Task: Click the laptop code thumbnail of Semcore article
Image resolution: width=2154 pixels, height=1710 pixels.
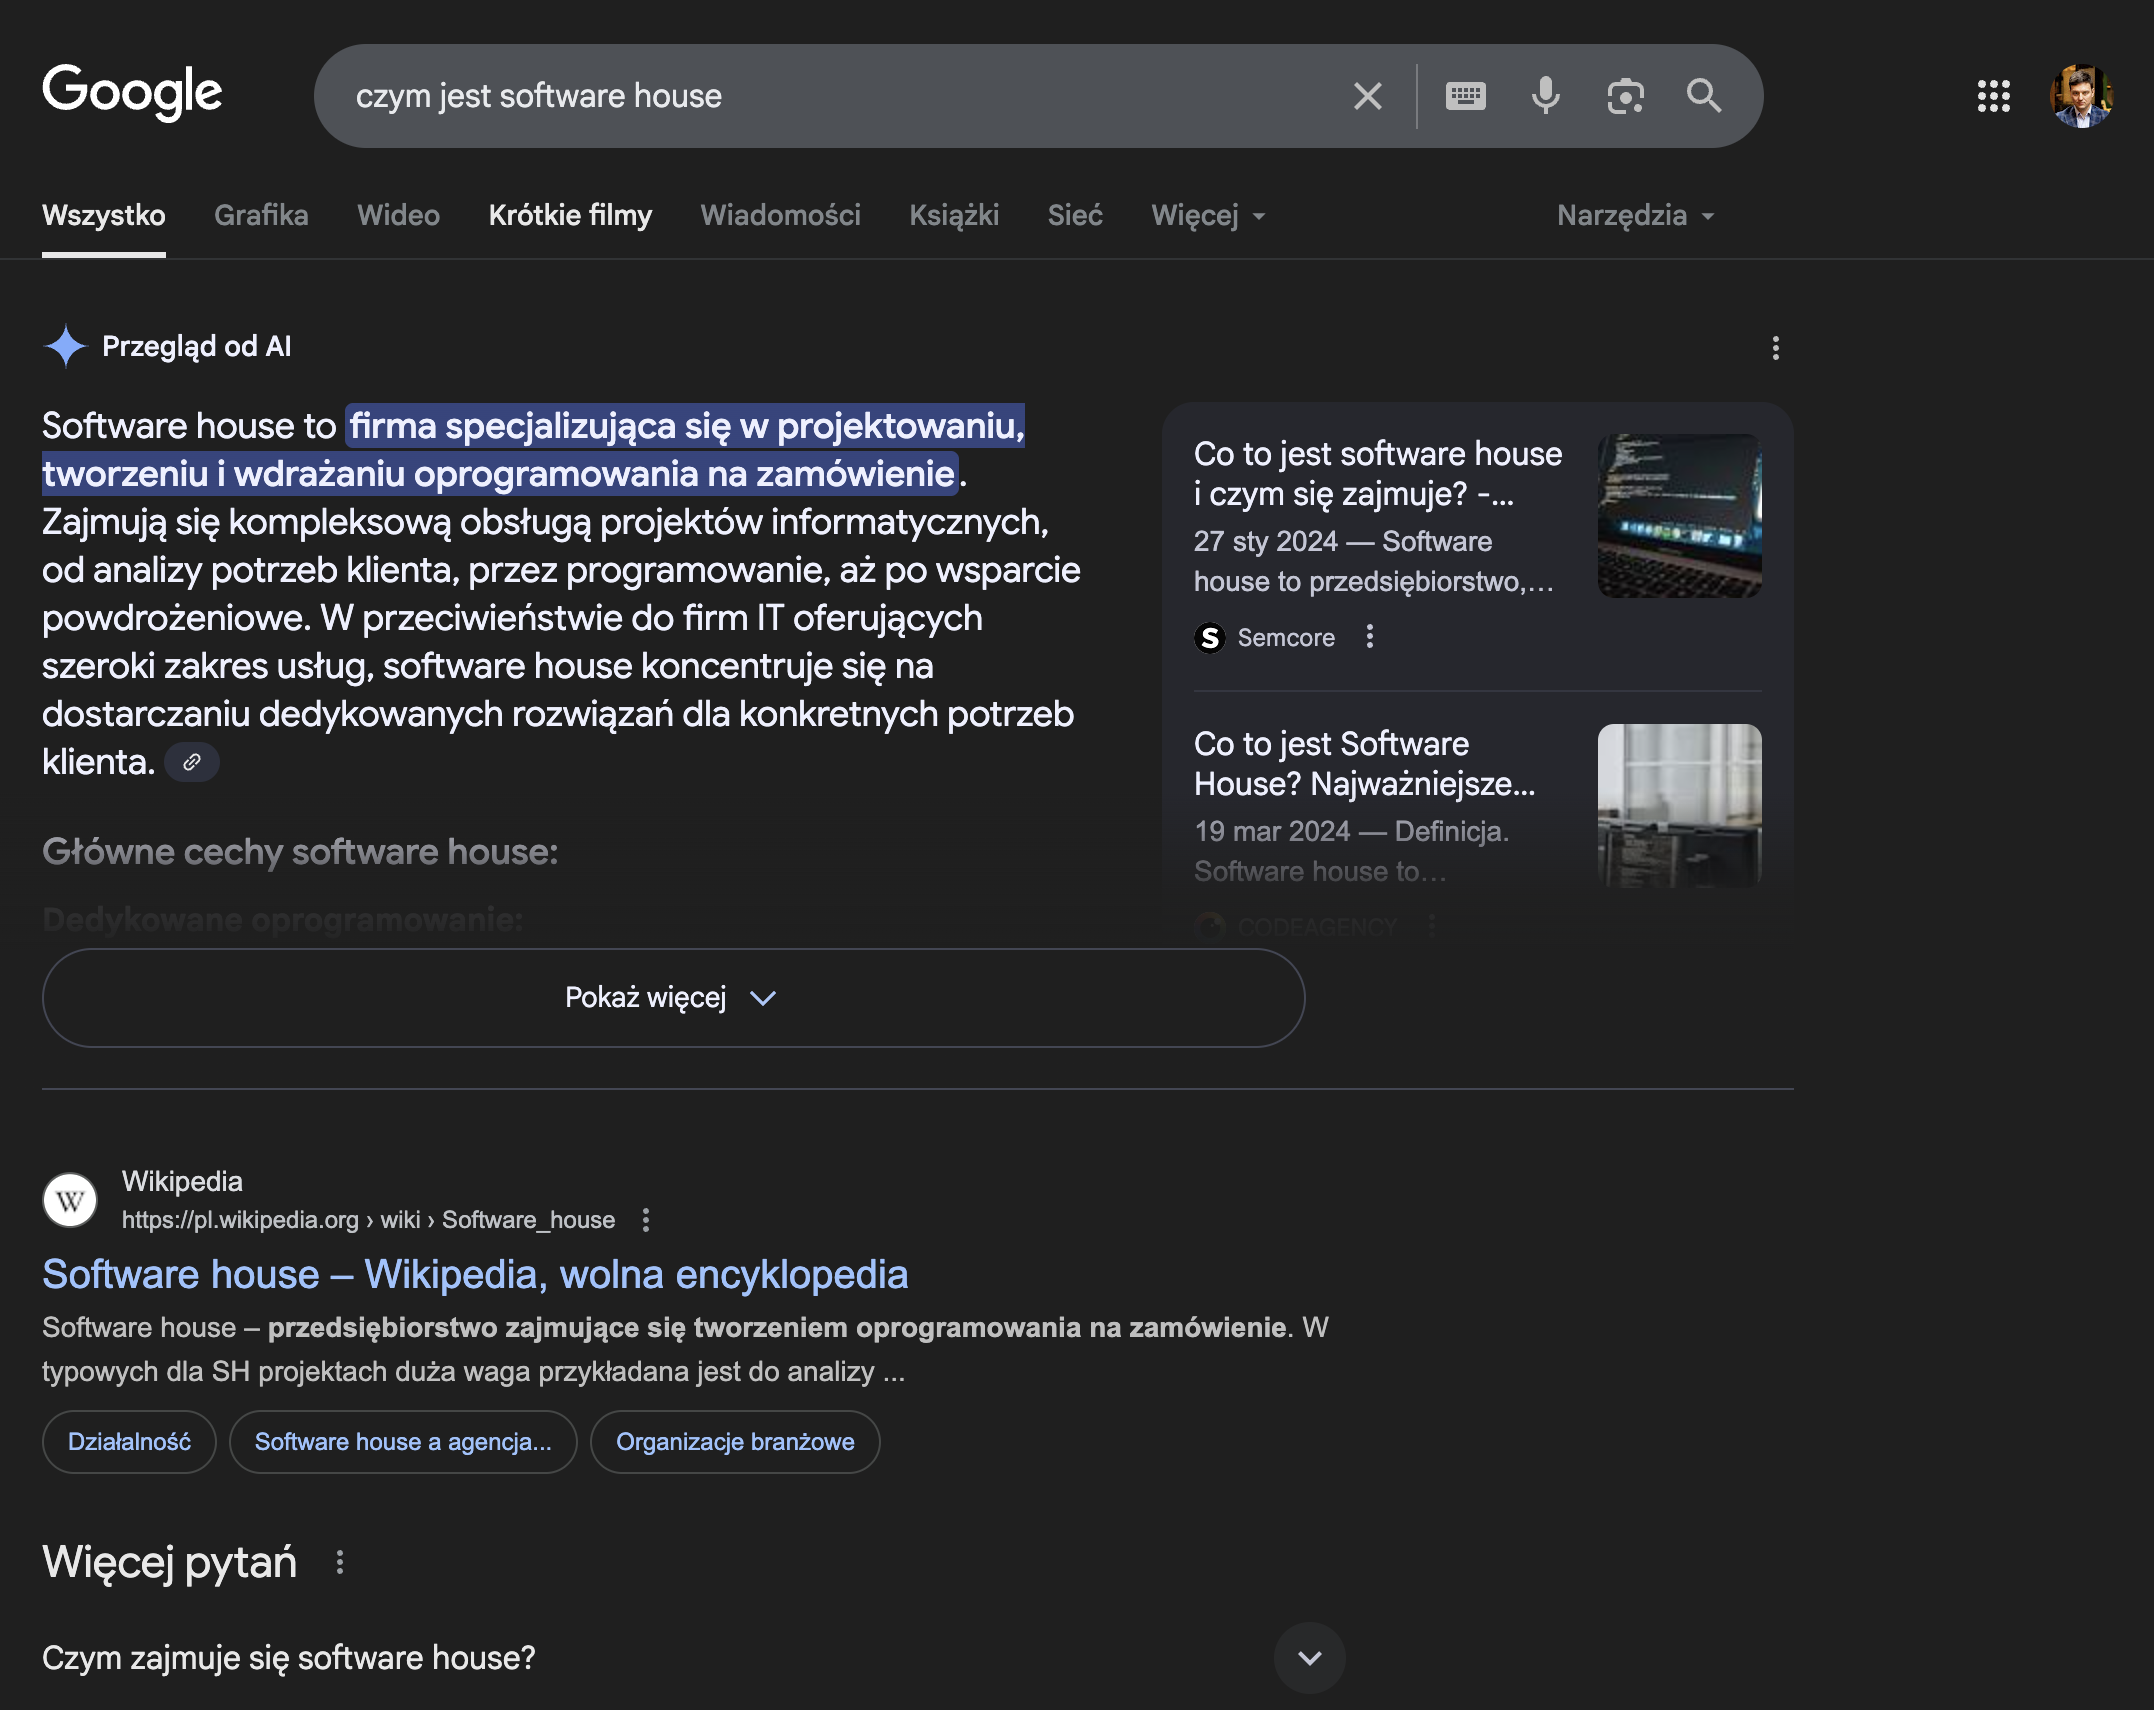Action: (x=1679, y=516)
